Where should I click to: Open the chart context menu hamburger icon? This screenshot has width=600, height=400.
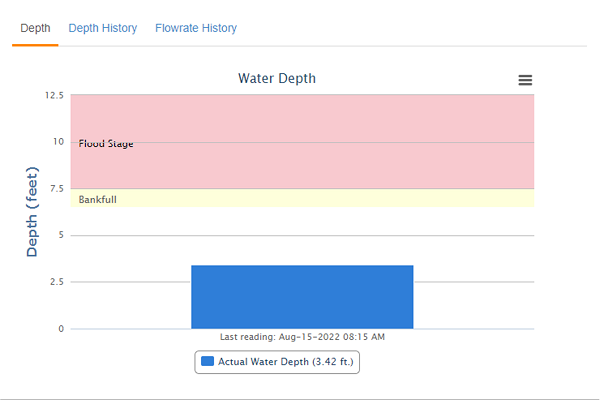(x=525, y=80)
